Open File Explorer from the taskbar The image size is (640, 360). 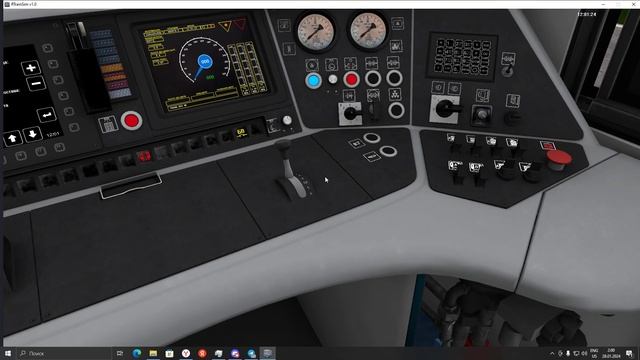click(x=153, y=353)
